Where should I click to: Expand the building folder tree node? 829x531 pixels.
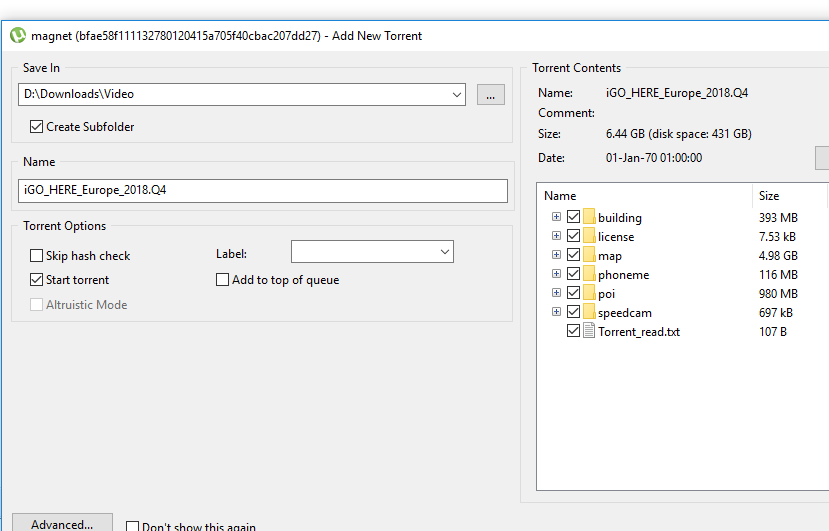pyautogui.click(x=556, y=216)
